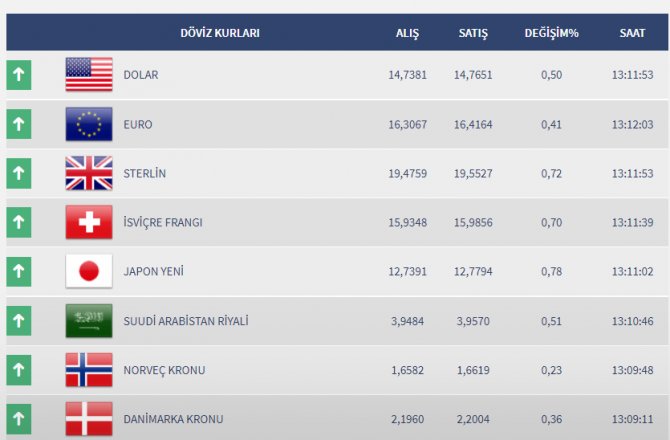Open the DOLAR currency link
670x440 pixels.
[x=140, y=75]
